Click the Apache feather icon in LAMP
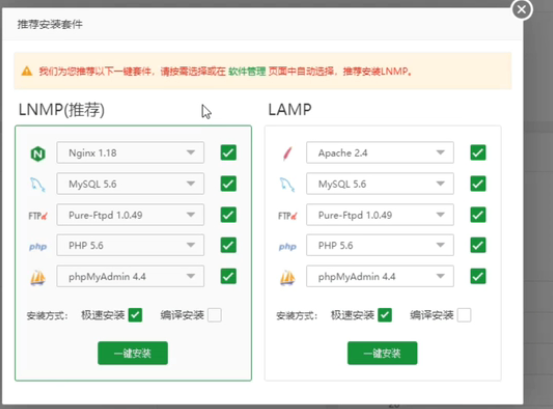Screen dimensions: 553x409 (287, 153)
